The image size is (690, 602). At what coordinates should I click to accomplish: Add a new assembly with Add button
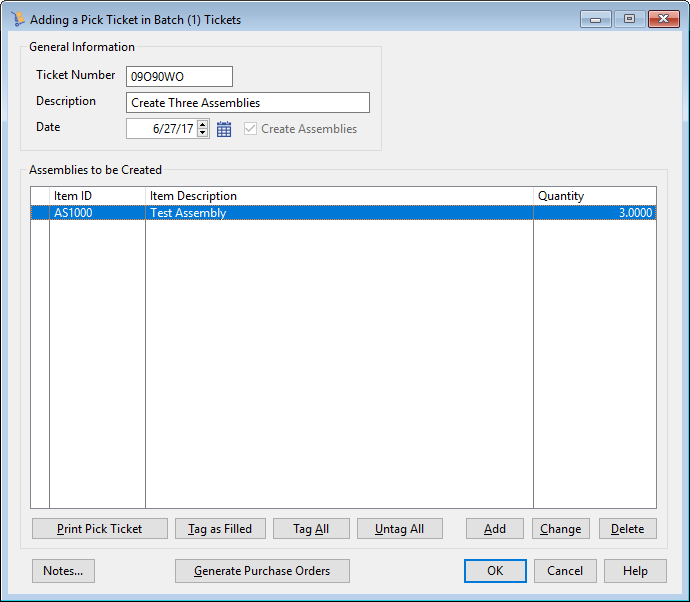click(495, 529)
